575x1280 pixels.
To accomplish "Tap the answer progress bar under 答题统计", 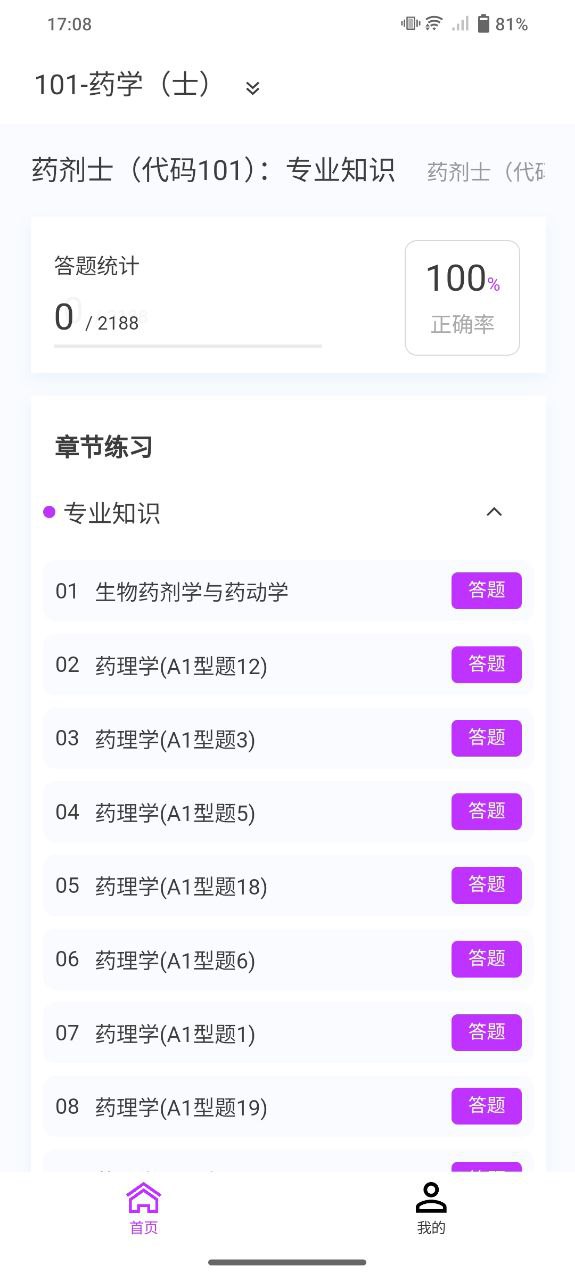I will [188, 346].
